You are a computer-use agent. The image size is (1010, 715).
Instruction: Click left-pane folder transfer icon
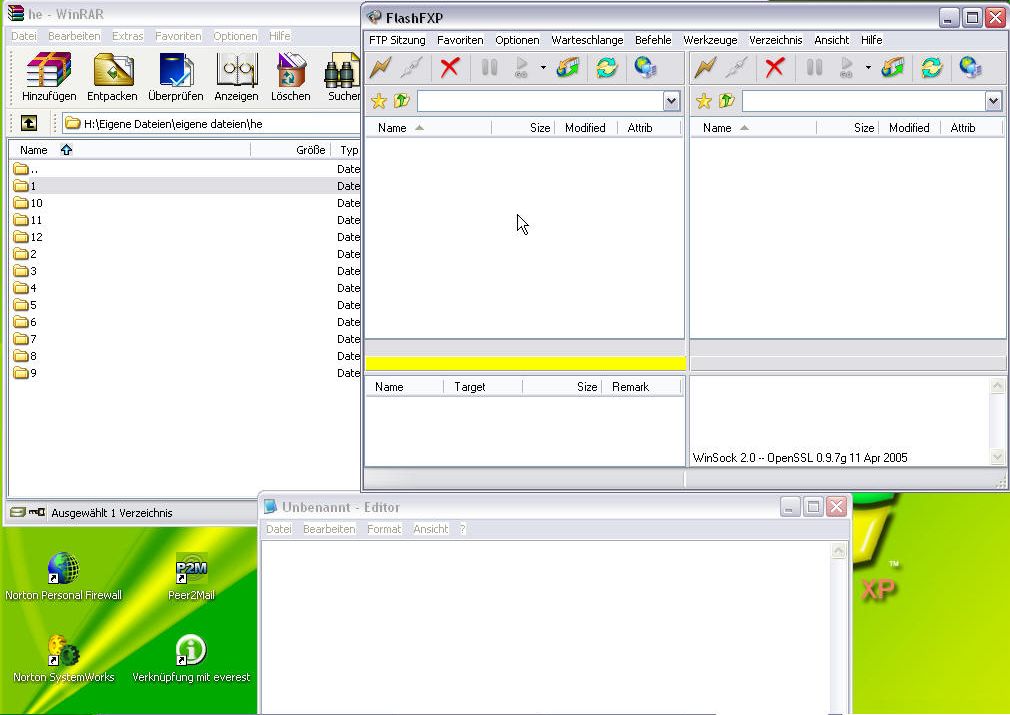pos(567,67)
